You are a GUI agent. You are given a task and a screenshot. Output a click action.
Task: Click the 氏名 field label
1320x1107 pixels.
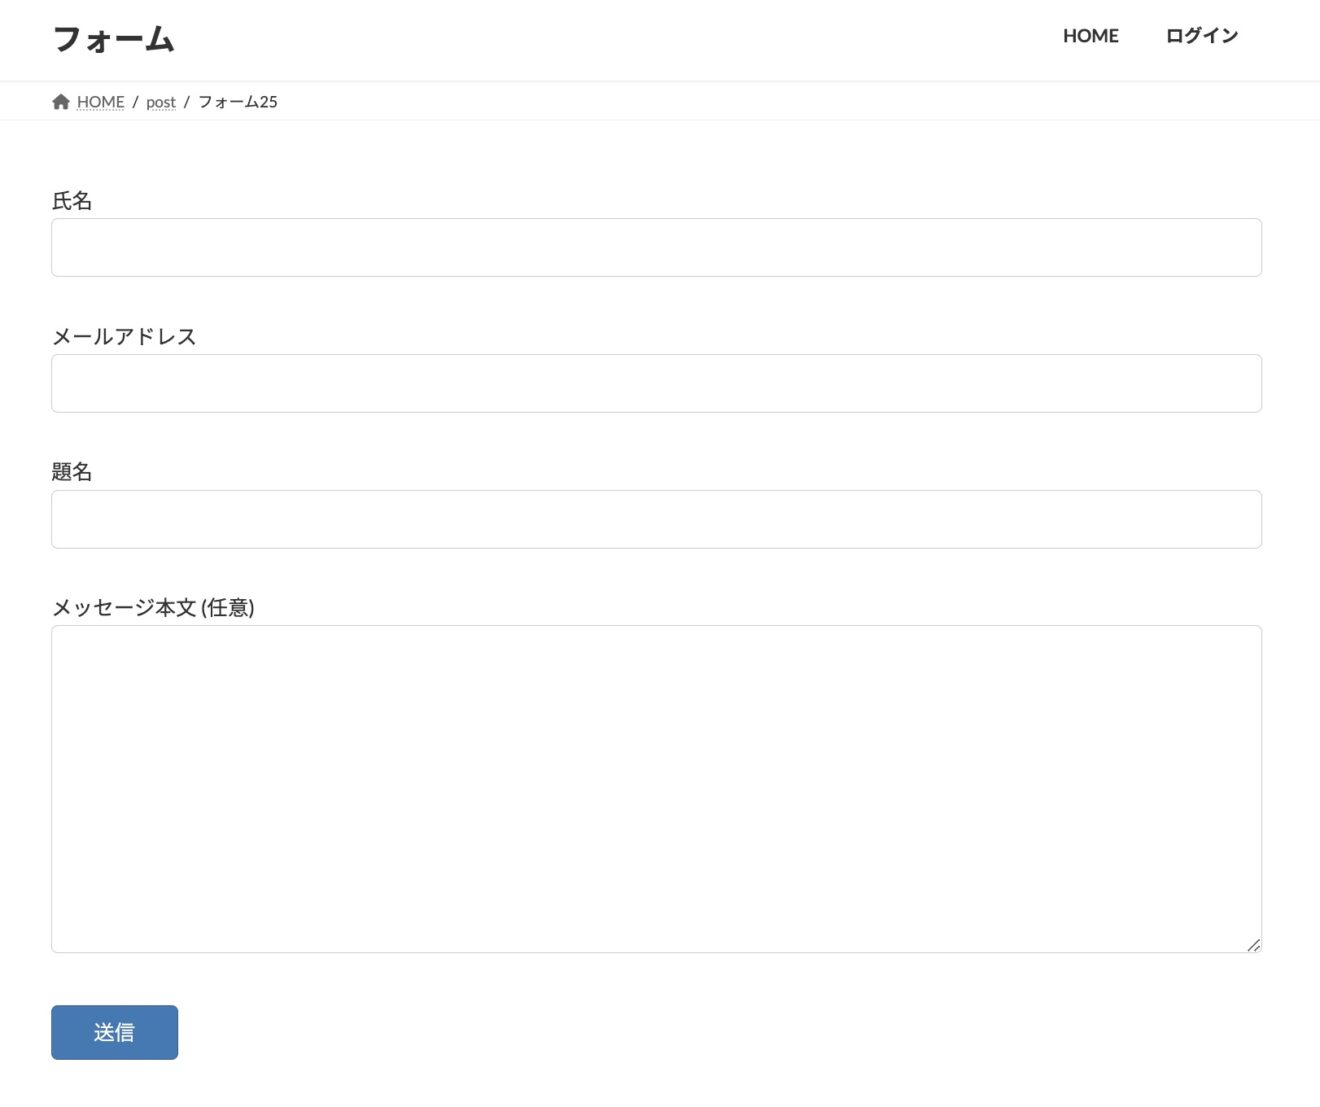72,200
